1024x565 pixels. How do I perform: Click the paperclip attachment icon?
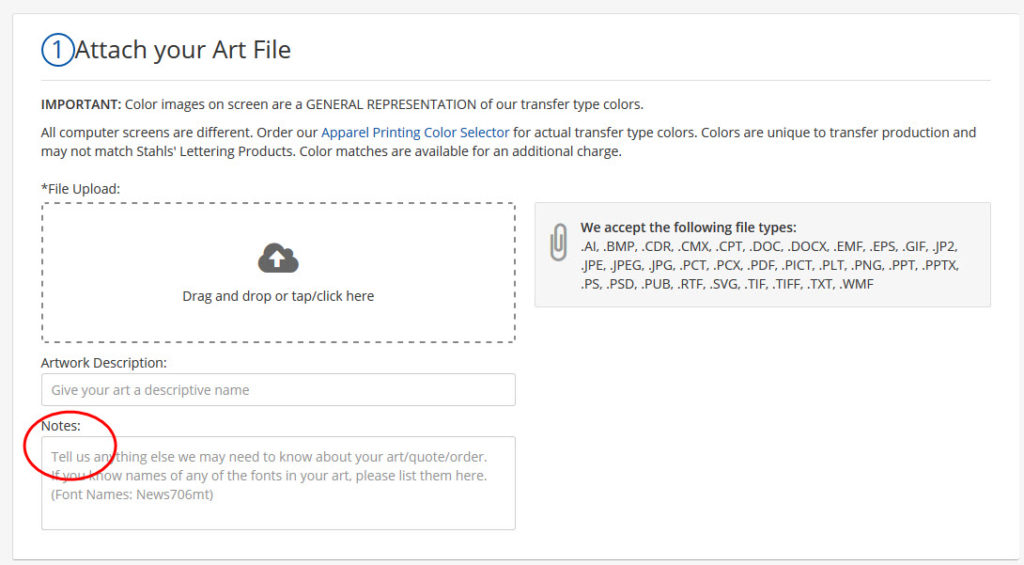pos(558,243)
